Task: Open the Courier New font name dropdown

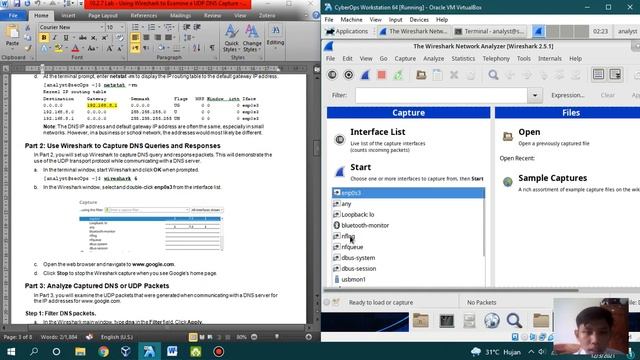Action: (x=102, y=27)
